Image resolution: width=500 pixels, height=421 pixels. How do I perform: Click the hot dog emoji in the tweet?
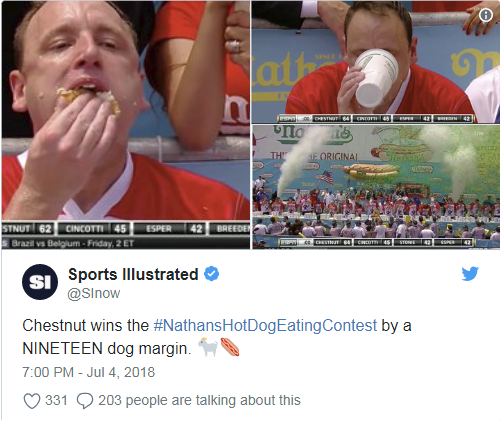pos(230,347)
